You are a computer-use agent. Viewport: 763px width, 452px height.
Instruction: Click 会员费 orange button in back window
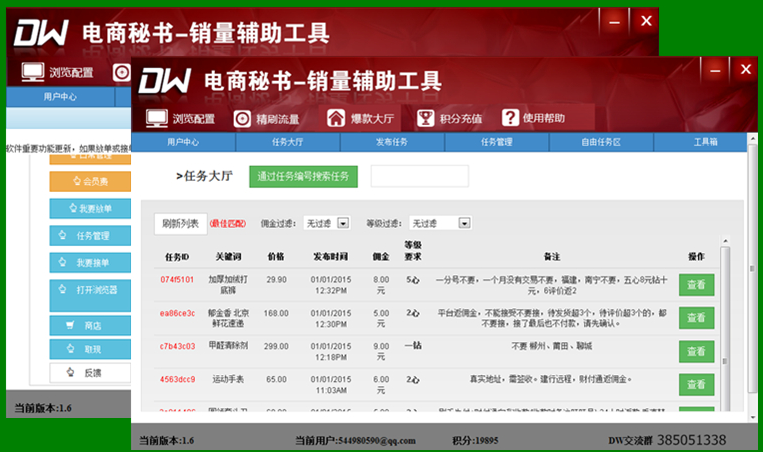pyautogui.click(x=90, y=181)
